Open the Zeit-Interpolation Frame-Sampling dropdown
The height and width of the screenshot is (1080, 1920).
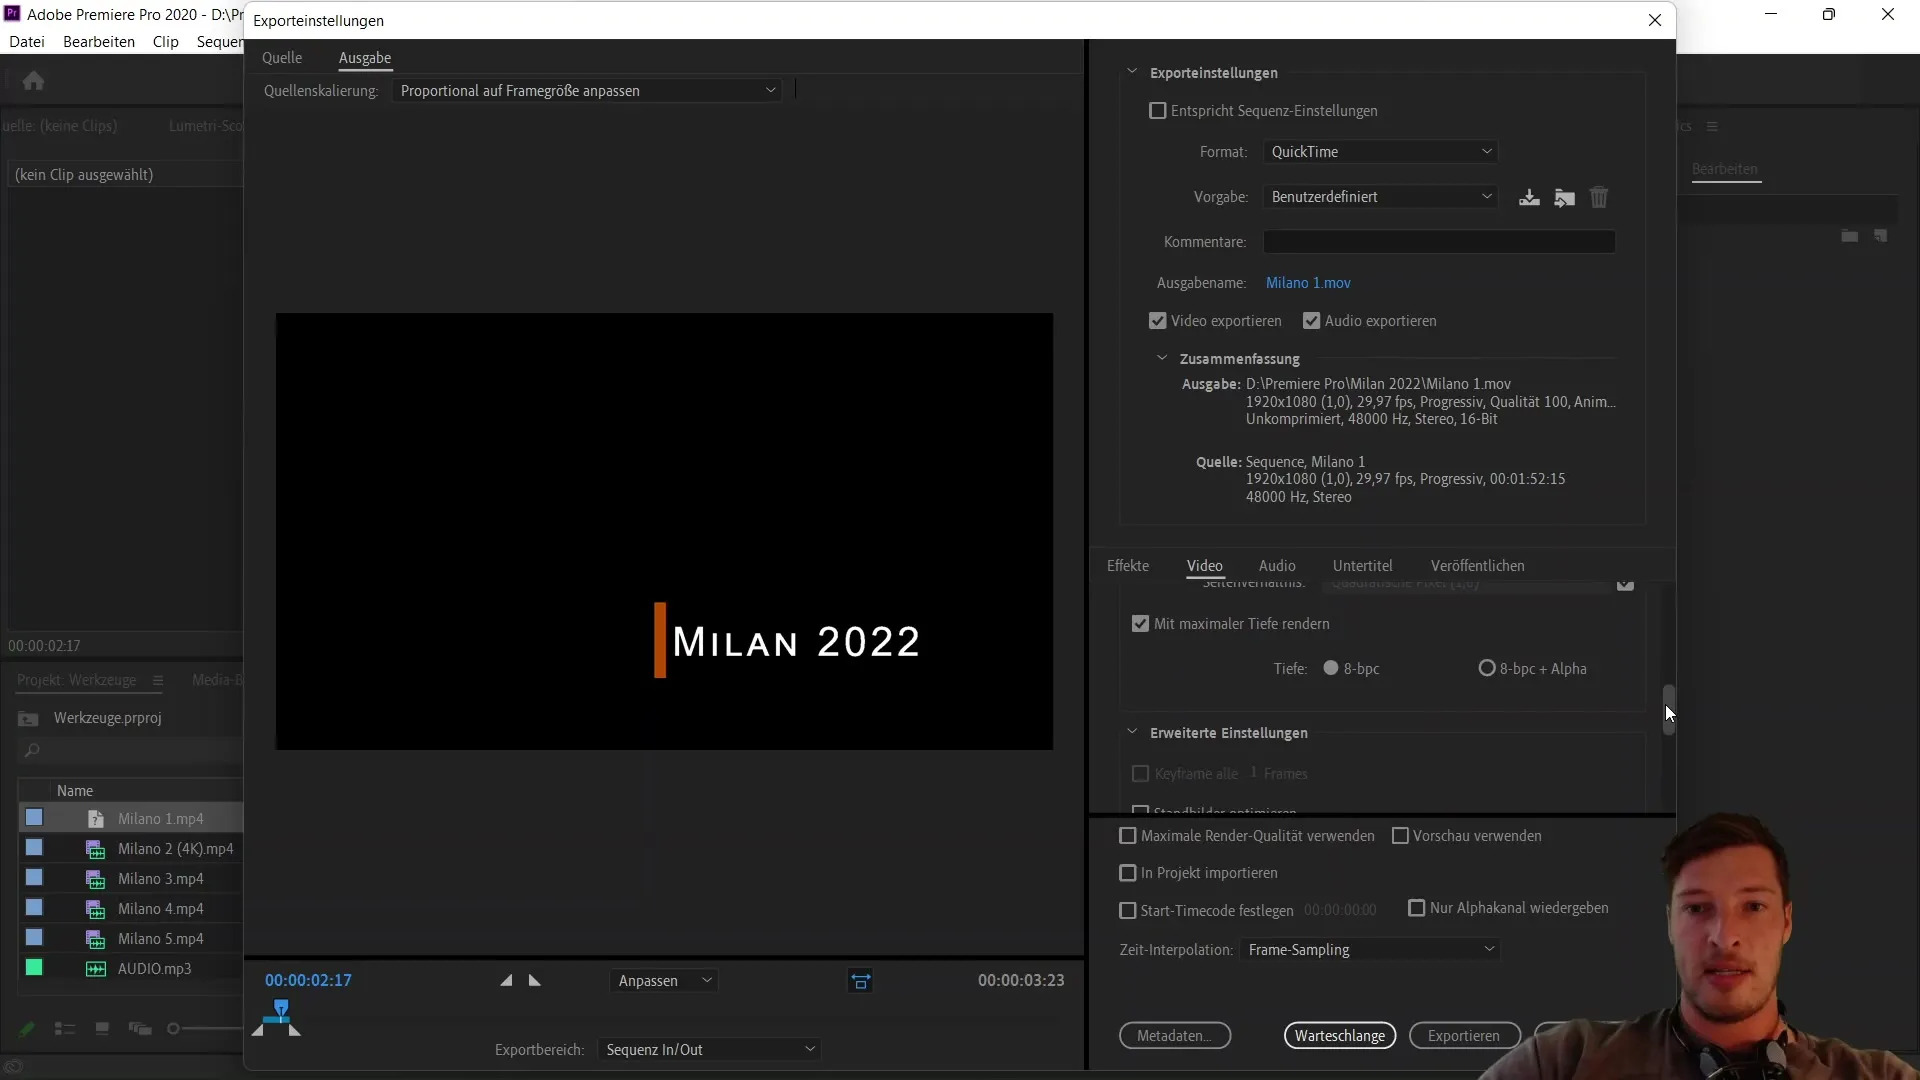coord(1371,950)
